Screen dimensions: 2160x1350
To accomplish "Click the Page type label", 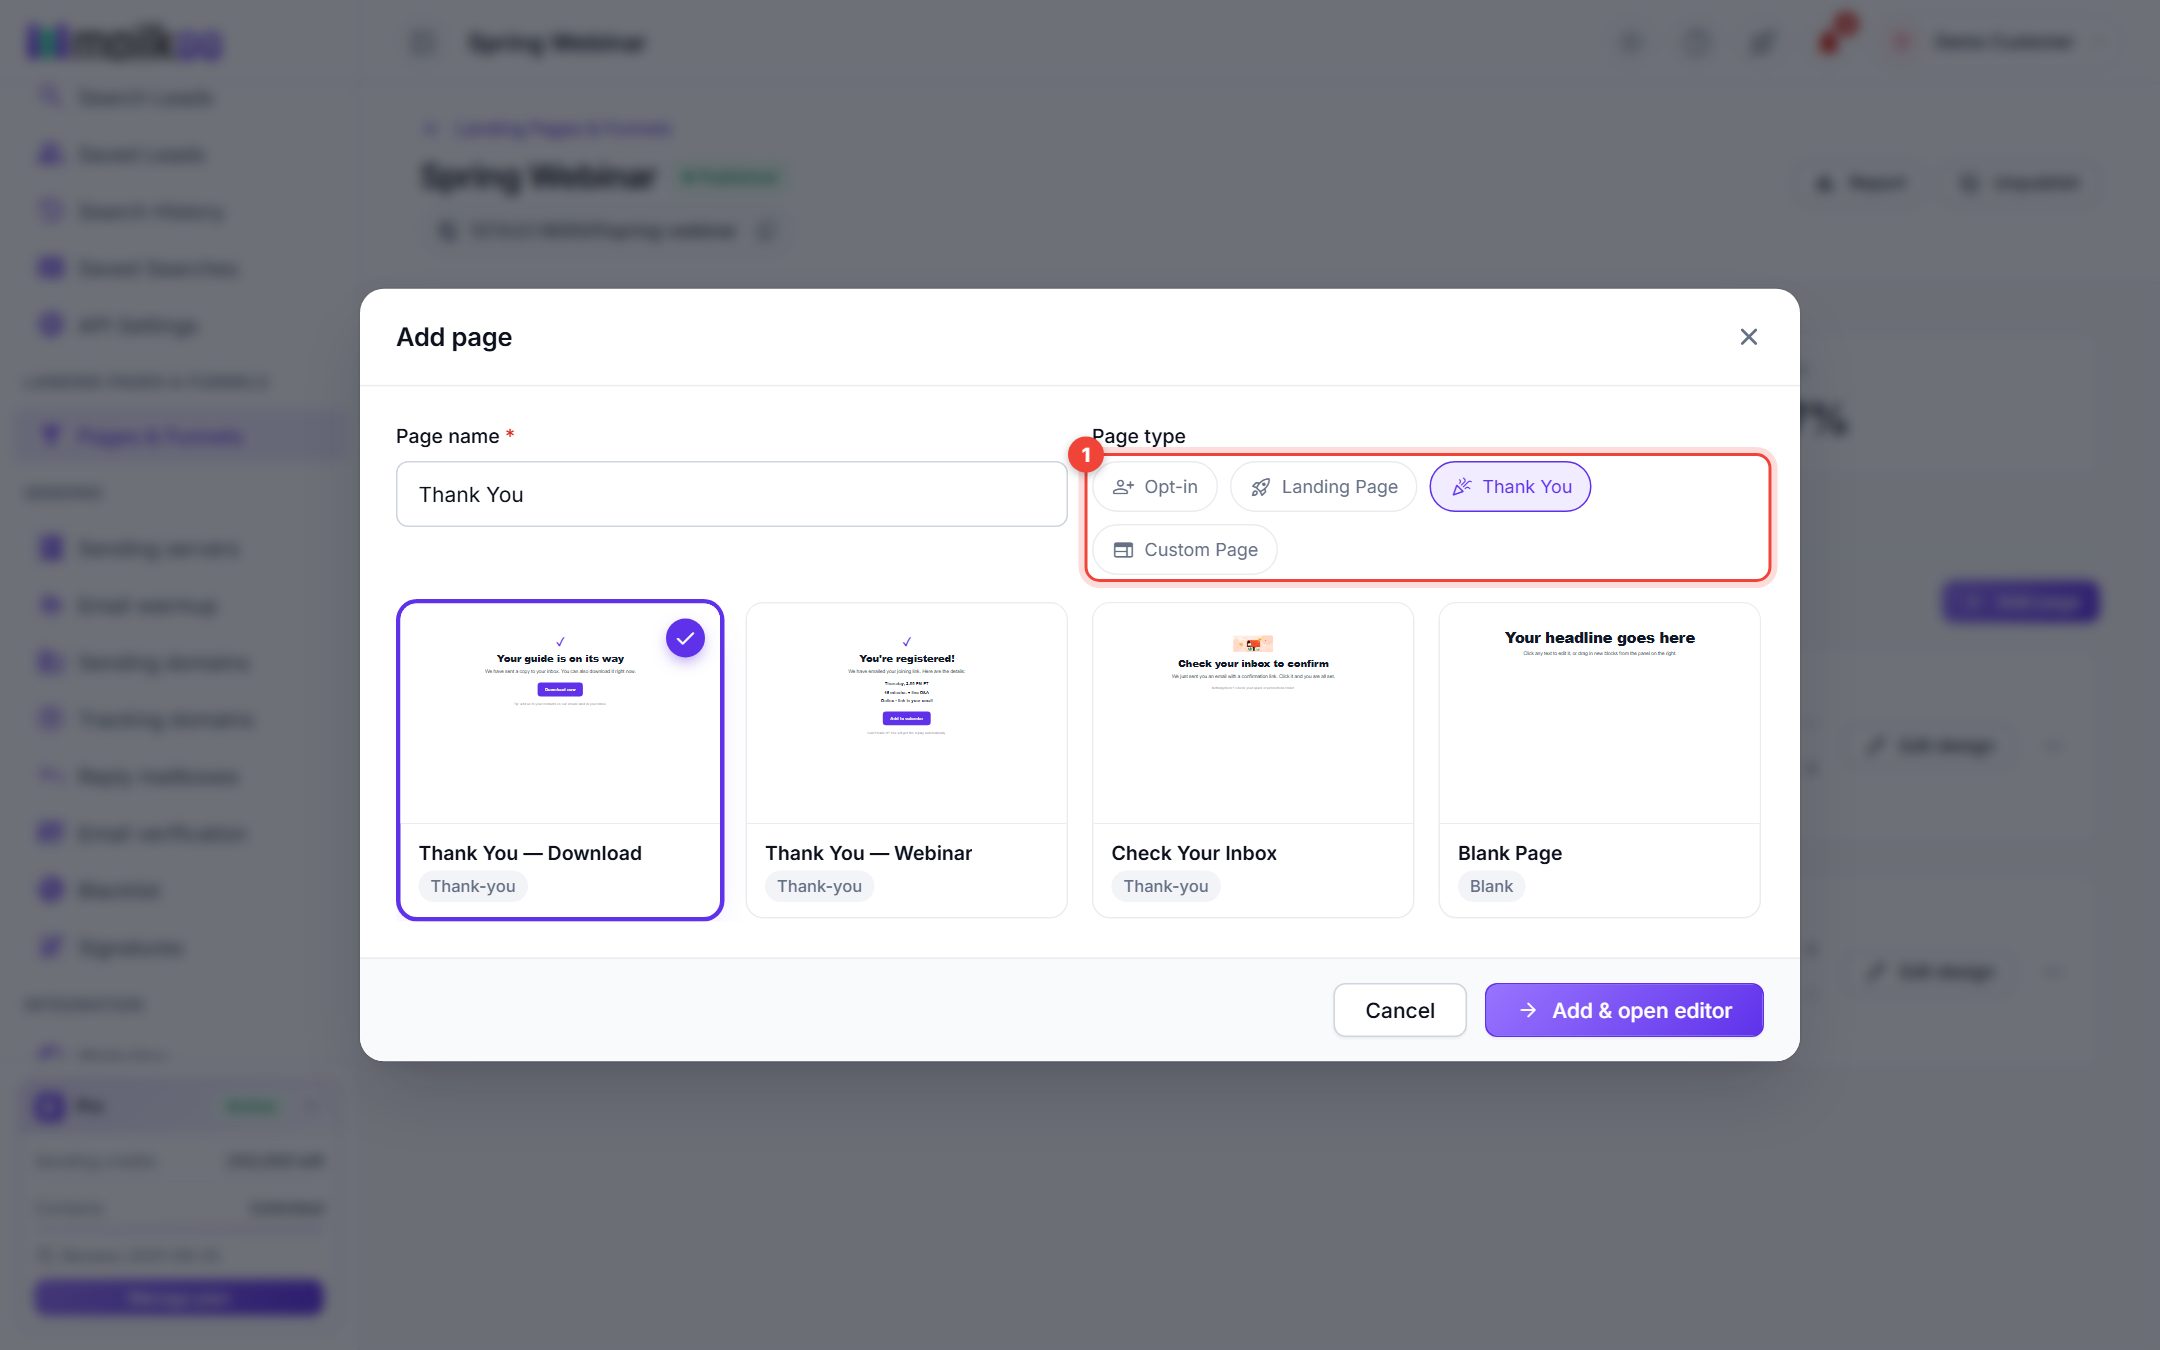I will coord(1140,436).
